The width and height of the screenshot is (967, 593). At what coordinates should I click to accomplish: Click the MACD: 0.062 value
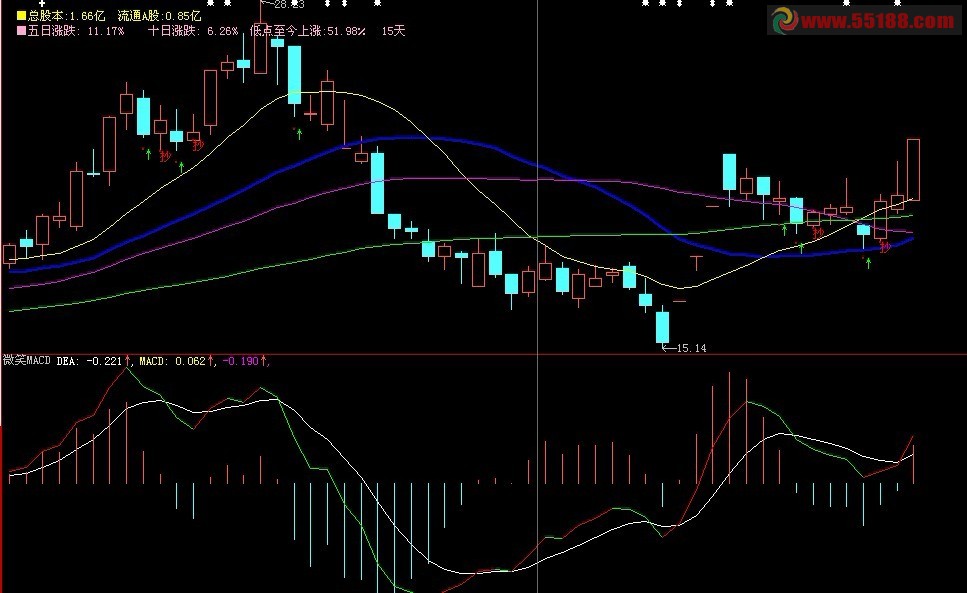point(172,361)
